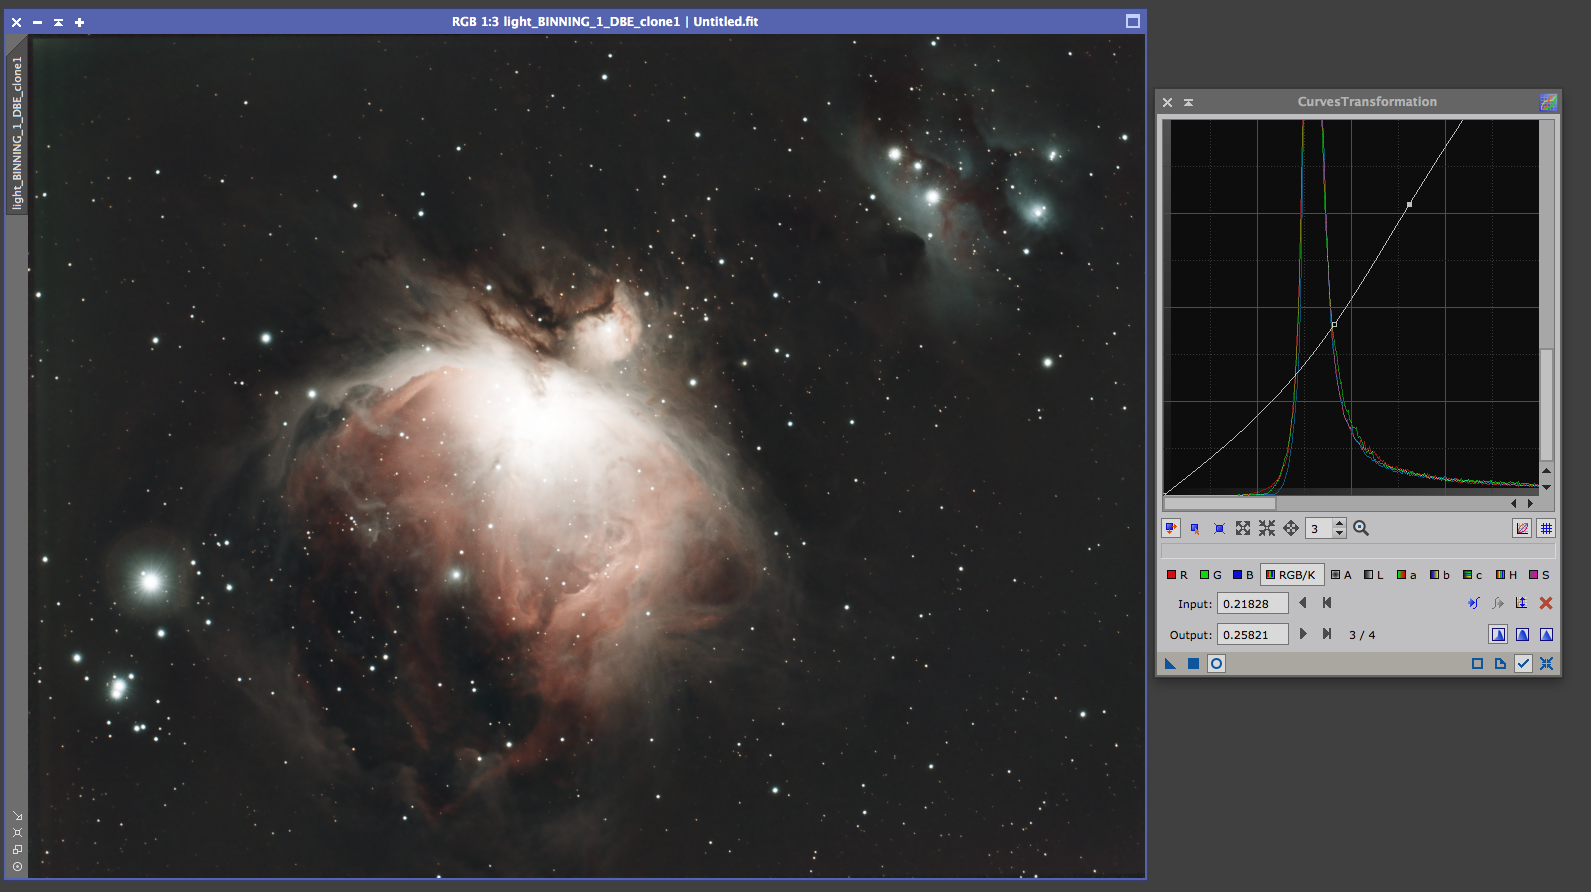This screenshot has height=892, width=1591.
Task: Click the magnifier Zoom 1:1 icon
Action: 1361,528
